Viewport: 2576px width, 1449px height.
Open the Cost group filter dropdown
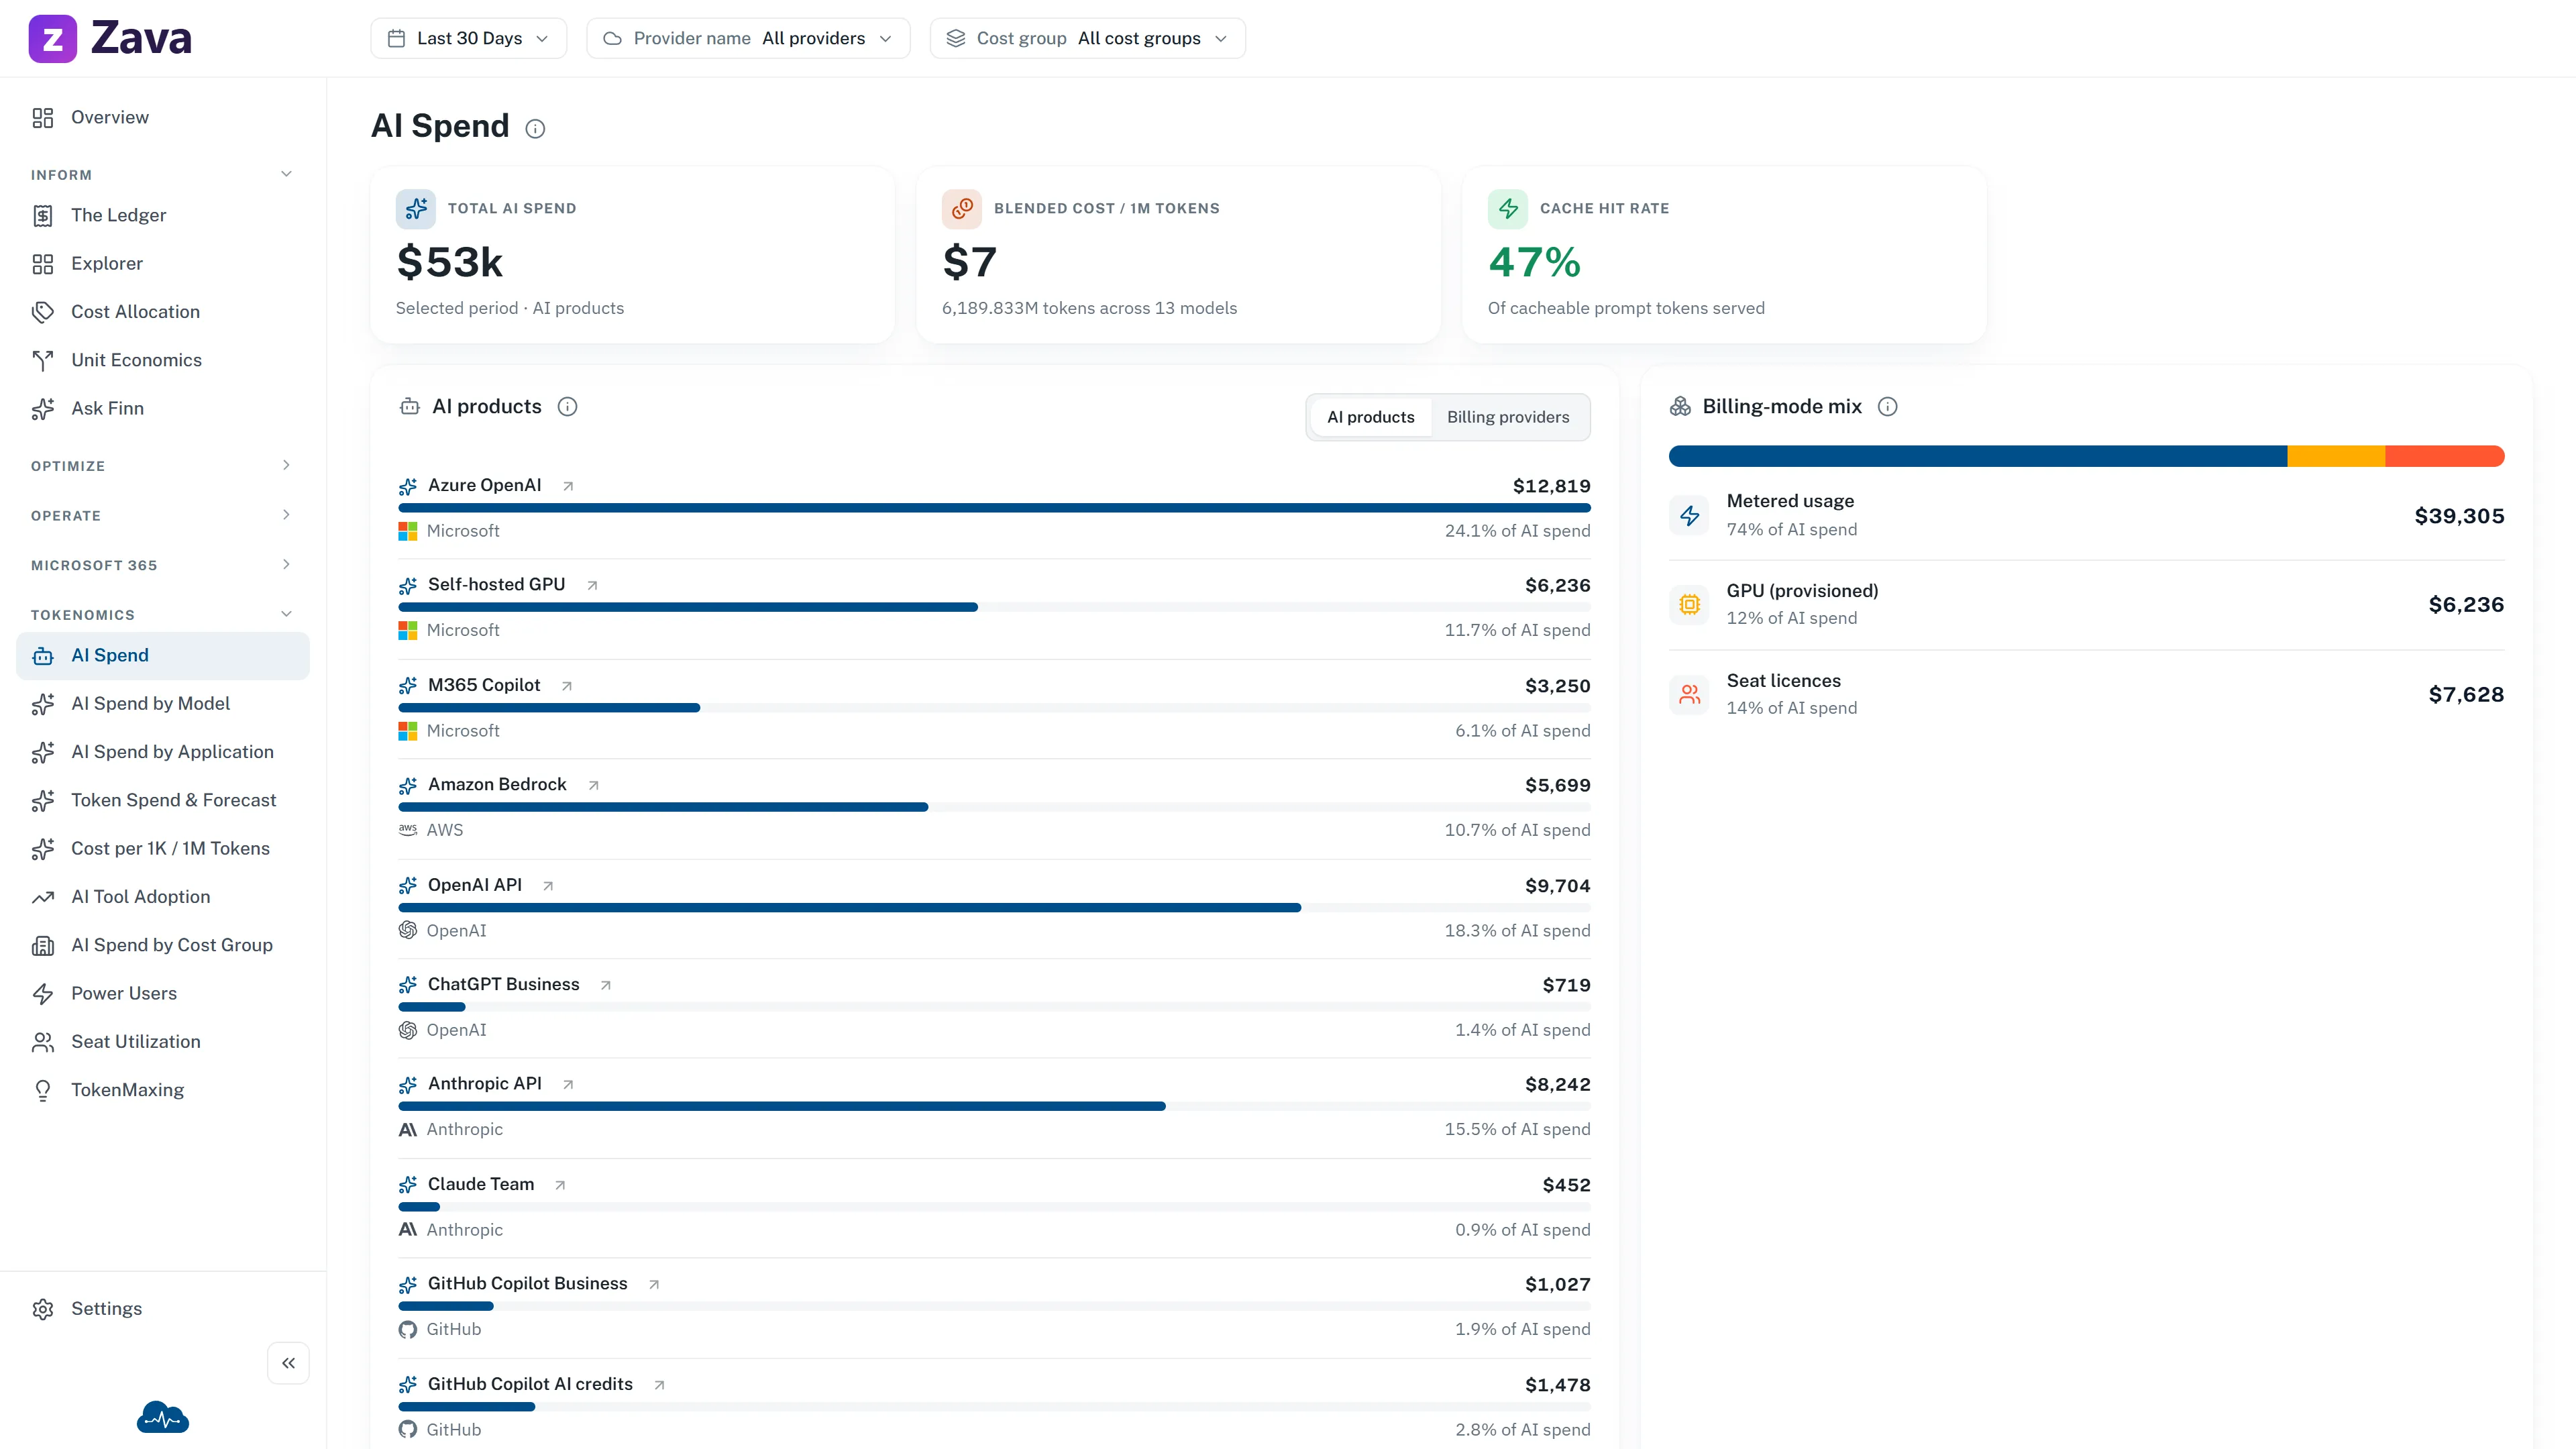1088,38
